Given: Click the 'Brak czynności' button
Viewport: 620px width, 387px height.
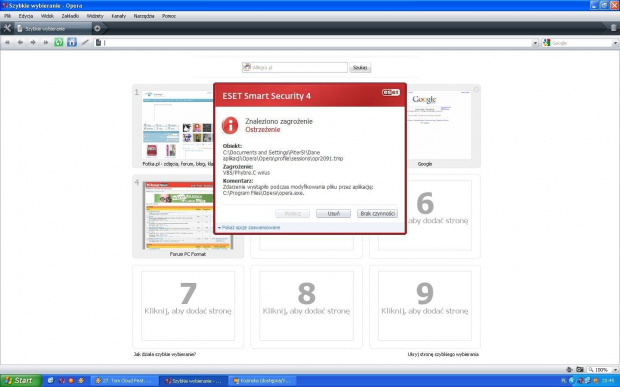Looking at the screenshot, I should tap(377, 213).
